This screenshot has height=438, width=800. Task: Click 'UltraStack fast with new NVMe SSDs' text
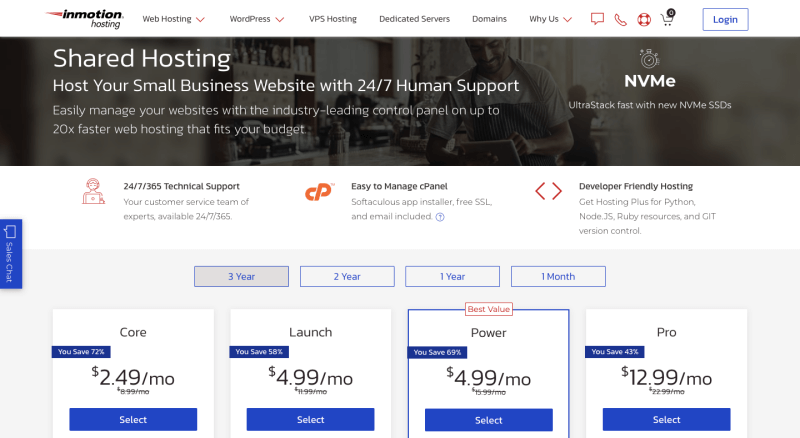pos(649,105)
